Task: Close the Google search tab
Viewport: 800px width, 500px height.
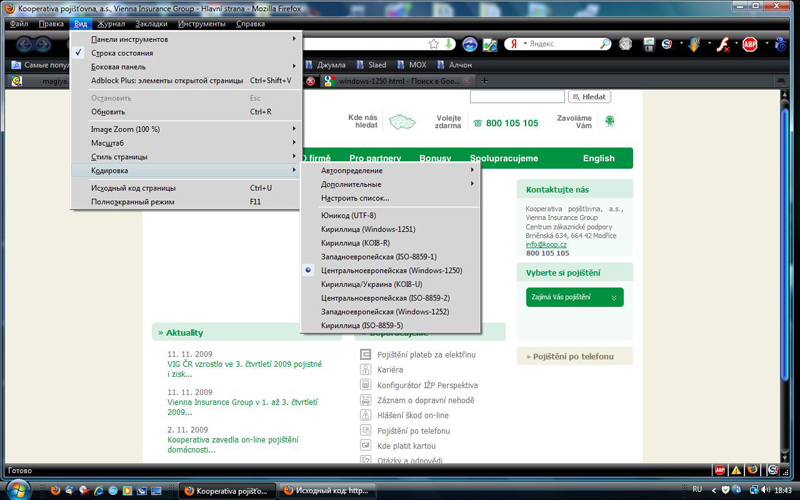Action: tap(466, 81)
